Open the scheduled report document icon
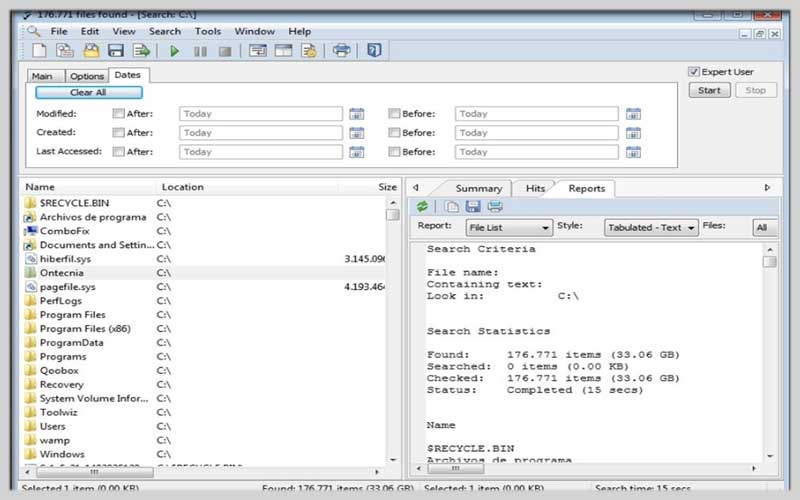 [309, 51]
